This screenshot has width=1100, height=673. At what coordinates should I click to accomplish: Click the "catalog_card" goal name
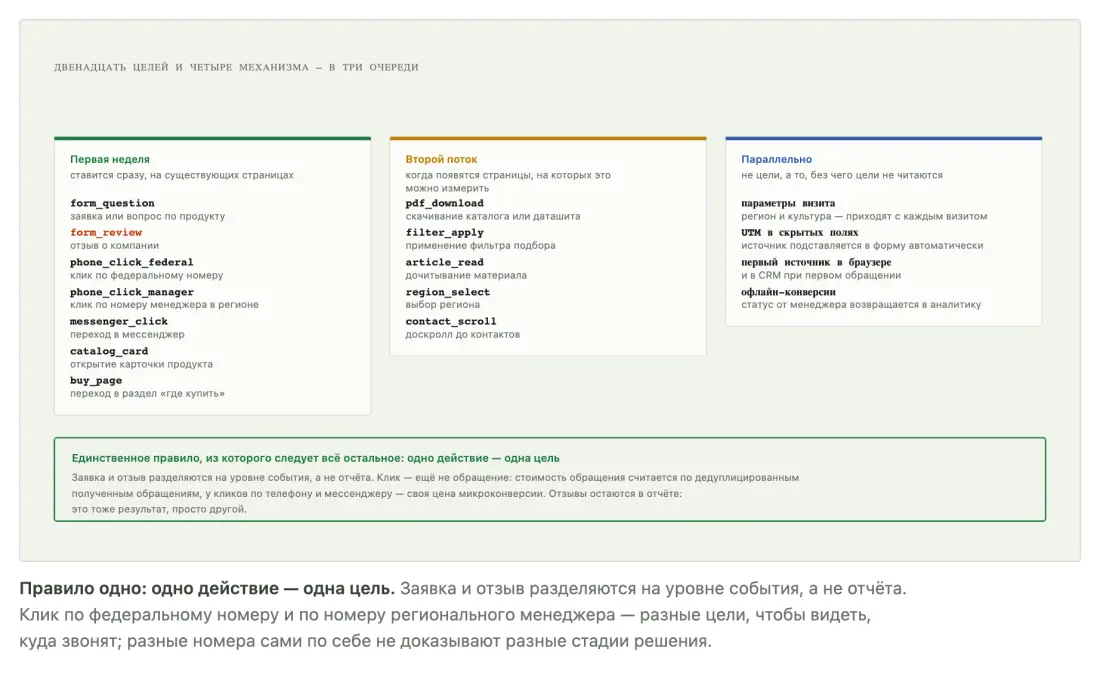[109, 351]
